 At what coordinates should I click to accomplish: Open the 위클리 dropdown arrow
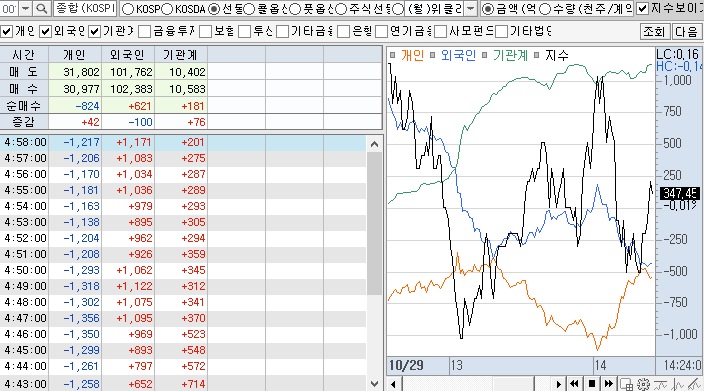[x=470, y=9]
